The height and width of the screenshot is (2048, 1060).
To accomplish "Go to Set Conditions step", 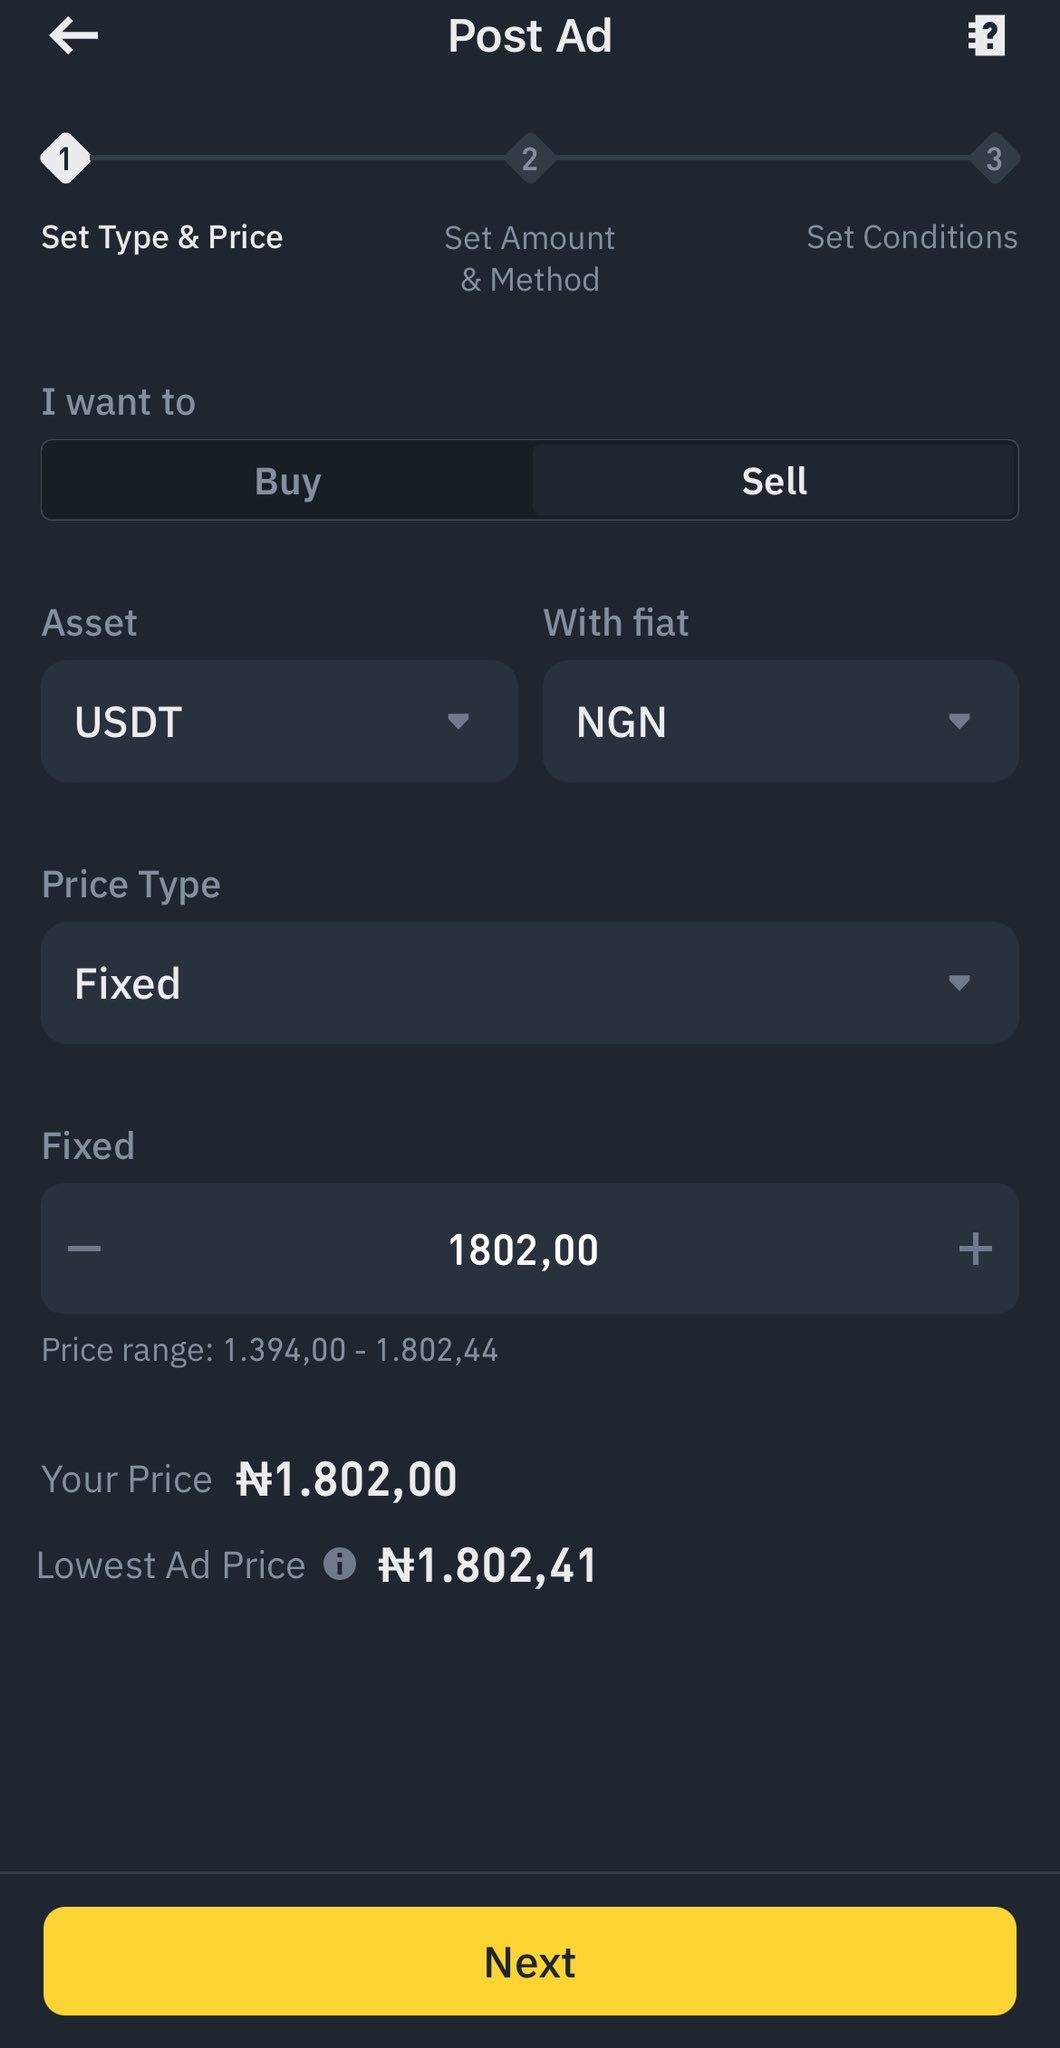I will pyautogui.click(x=911, y=238).
